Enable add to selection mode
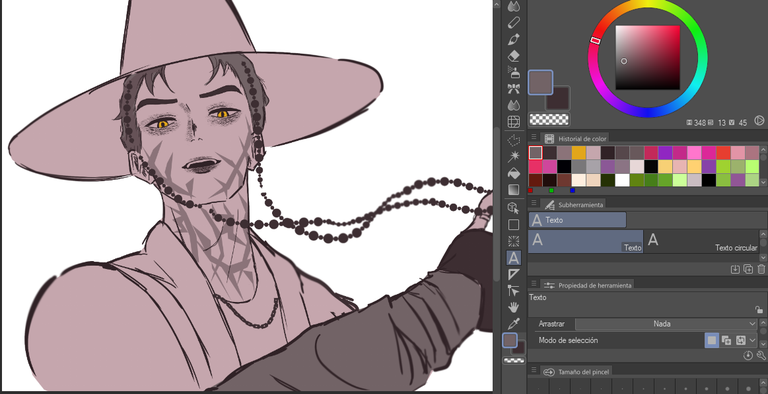The image size is (768, 394). [726, 340]
